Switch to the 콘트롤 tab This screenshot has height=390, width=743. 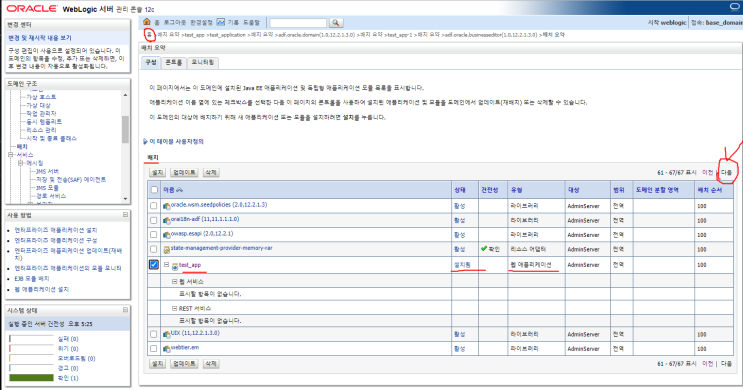click(173, 63)
